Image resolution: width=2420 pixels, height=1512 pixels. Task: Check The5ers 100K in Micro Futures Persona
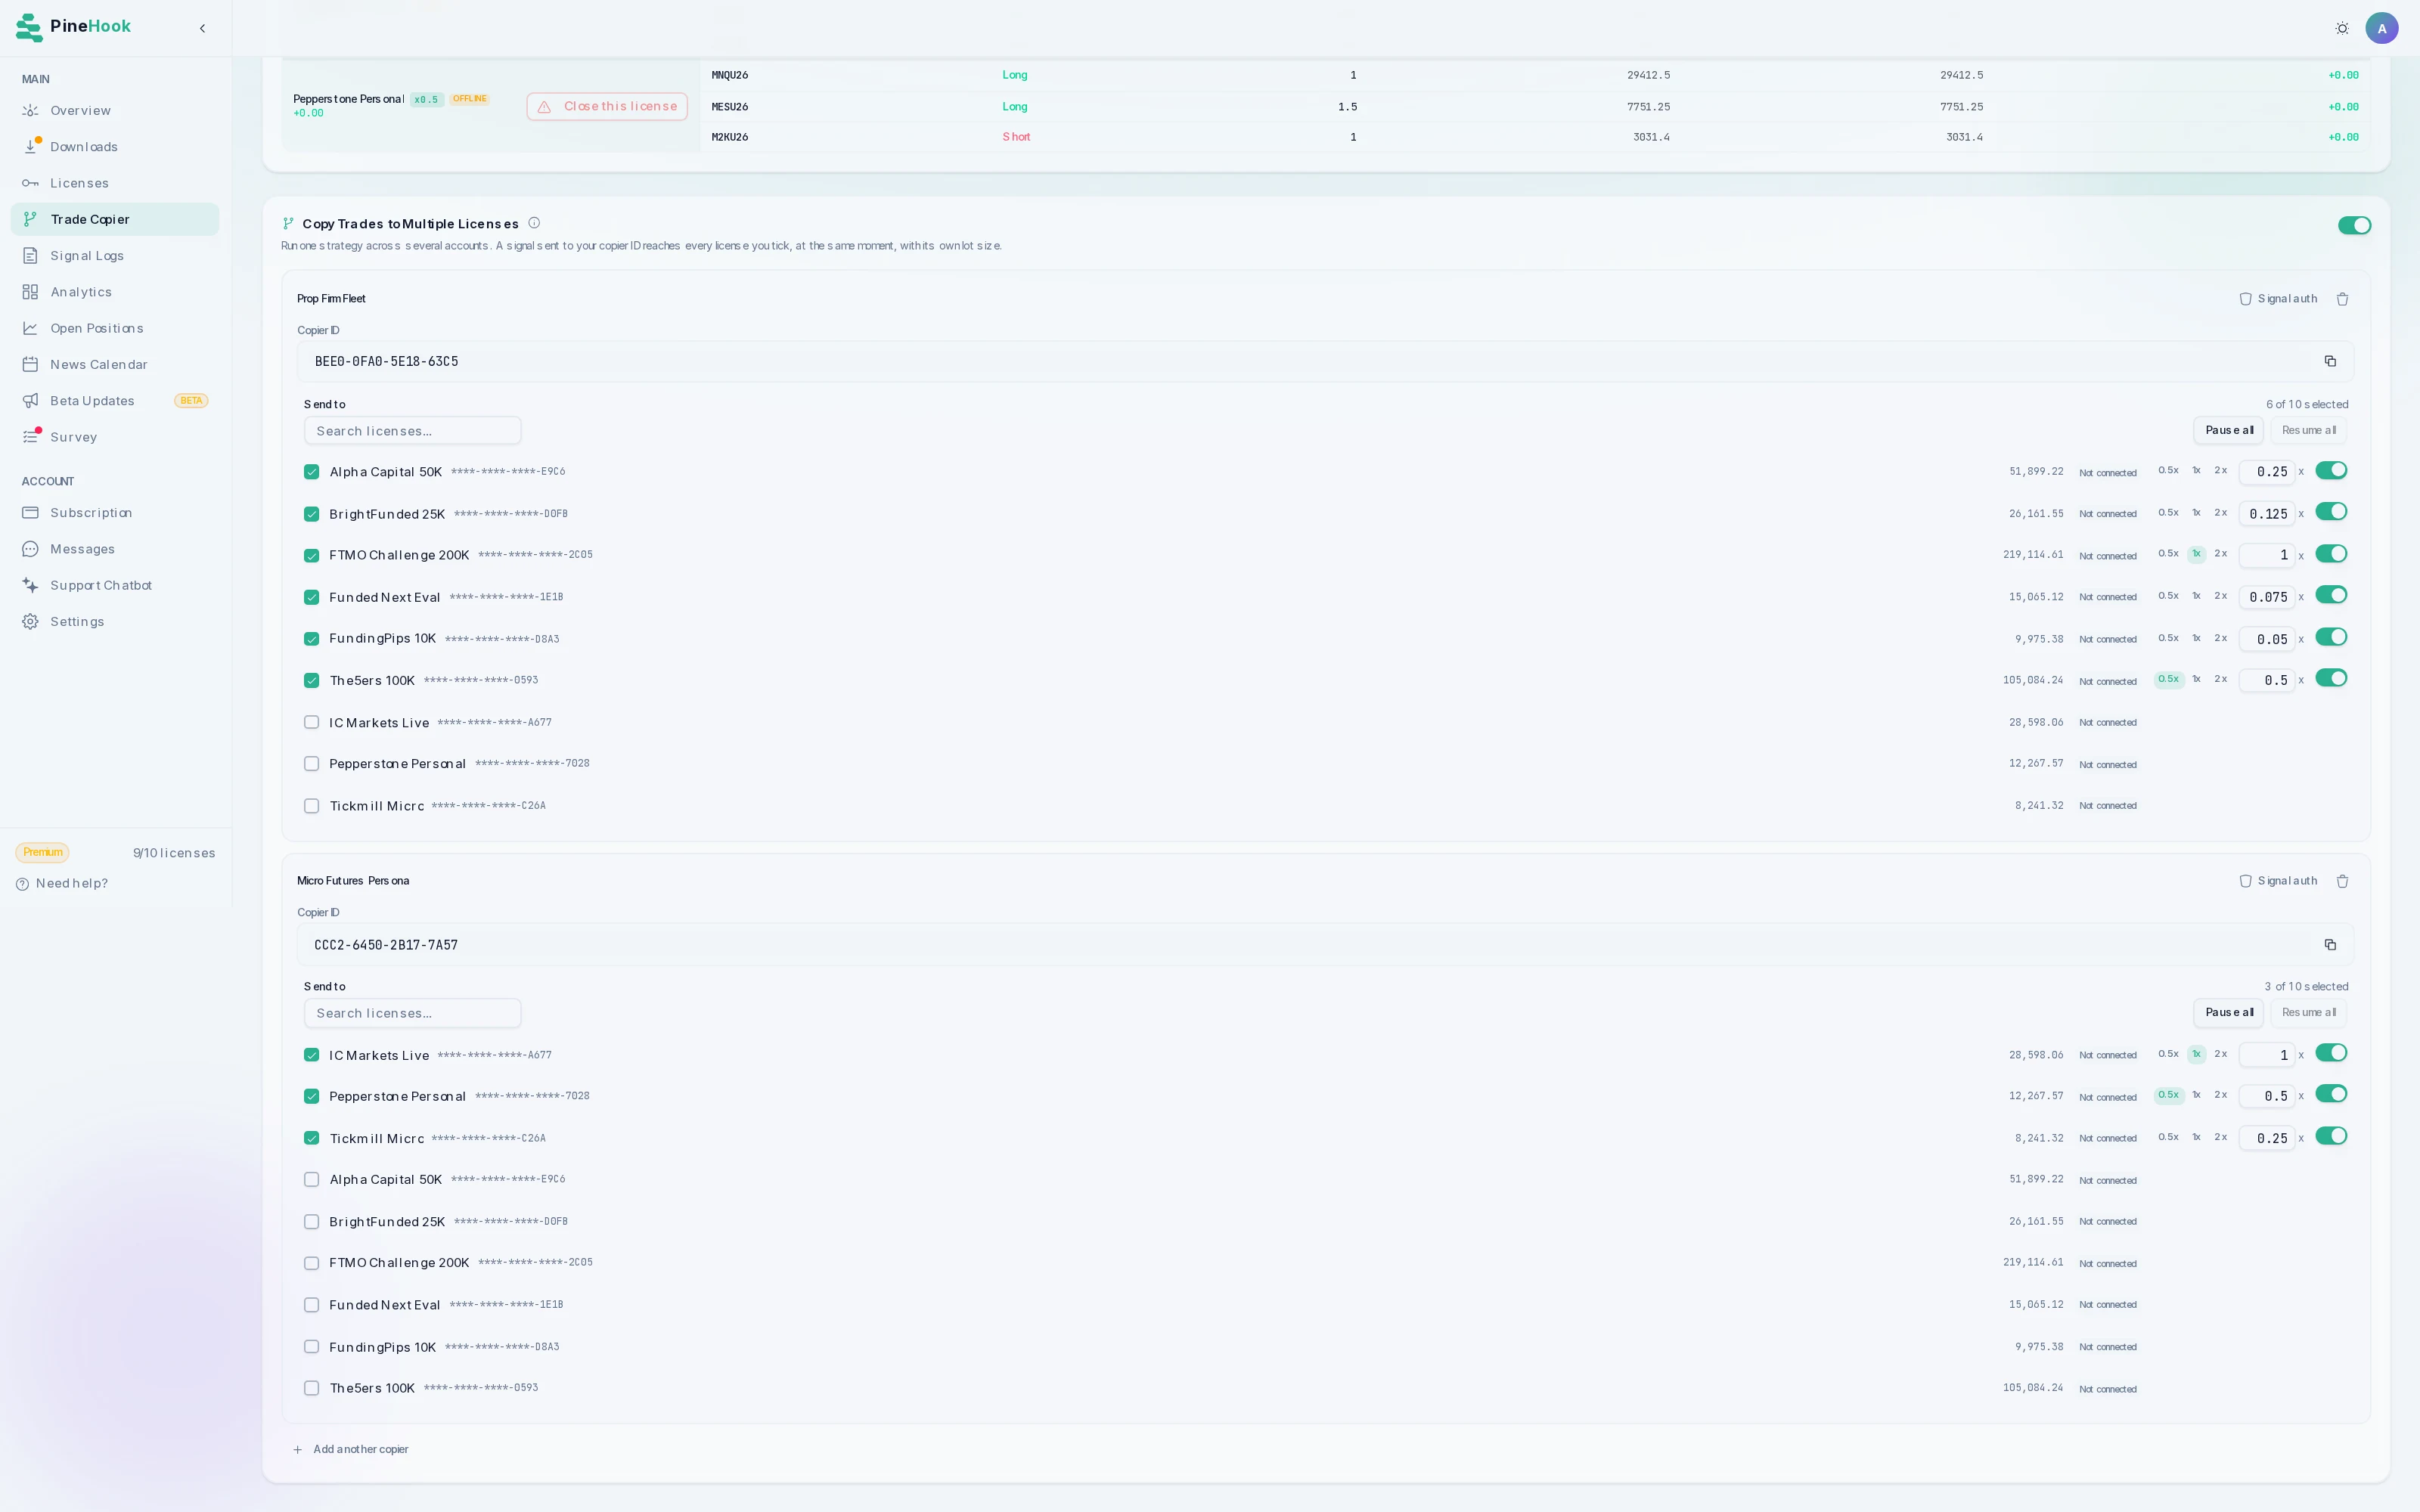point(311,1388)
